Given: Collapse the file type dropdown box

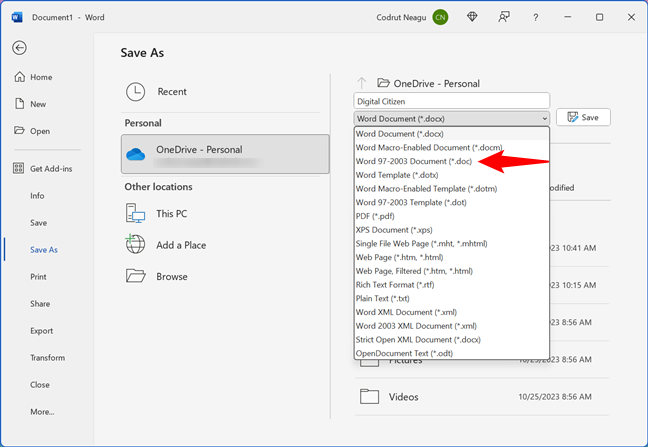Looking at the screenshot, I should coord(451,118).
